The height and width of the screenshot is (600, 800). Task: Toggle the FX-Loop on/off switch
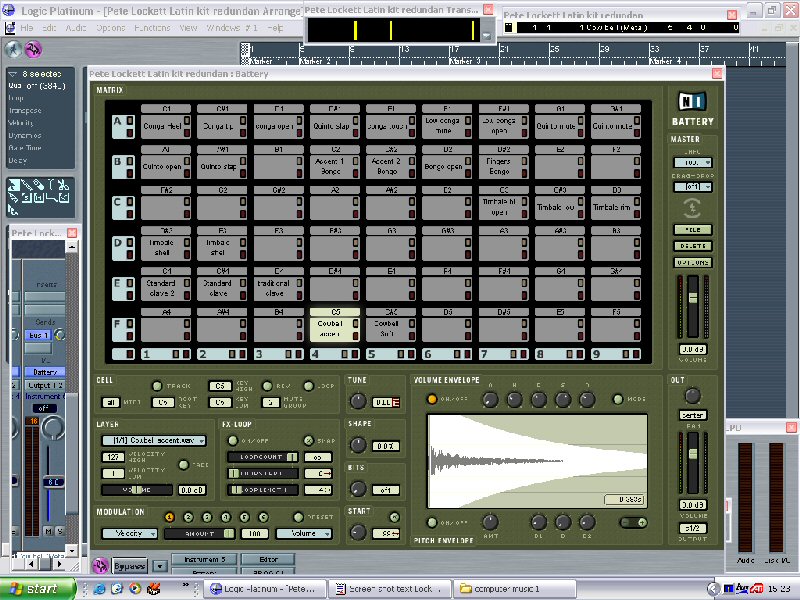tap(232, 440)
